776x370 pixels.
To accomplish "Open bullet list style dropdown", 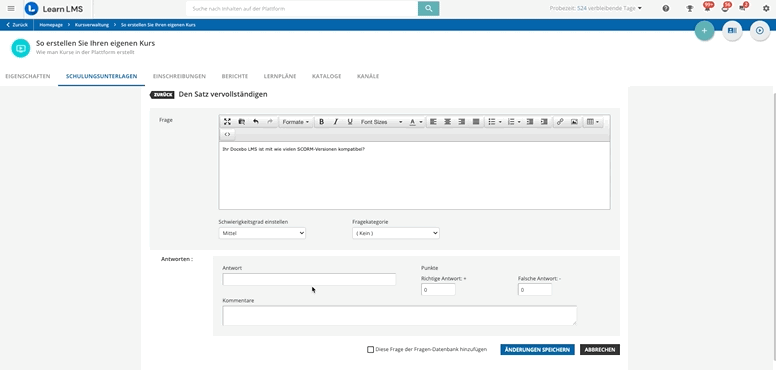I will point(500,122).
